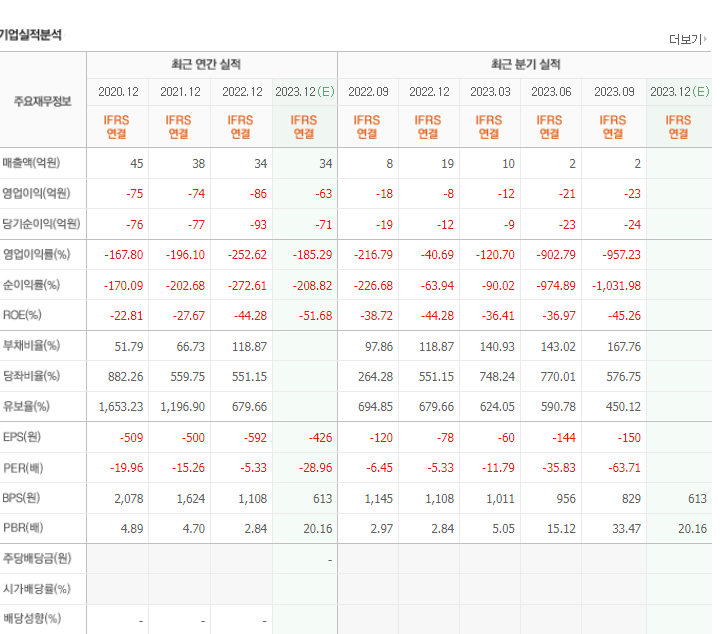Click quick ratio value 882.26
Screen dimensions: 724x634
[126, 377]
